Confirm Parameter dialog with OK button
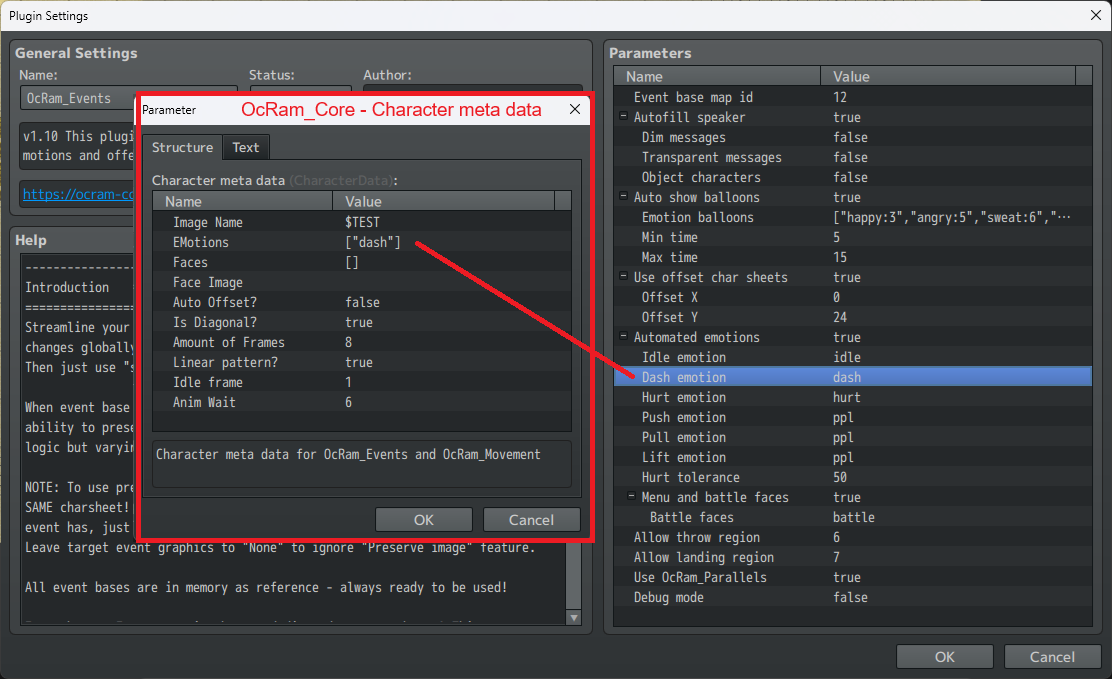 (423, 519)
